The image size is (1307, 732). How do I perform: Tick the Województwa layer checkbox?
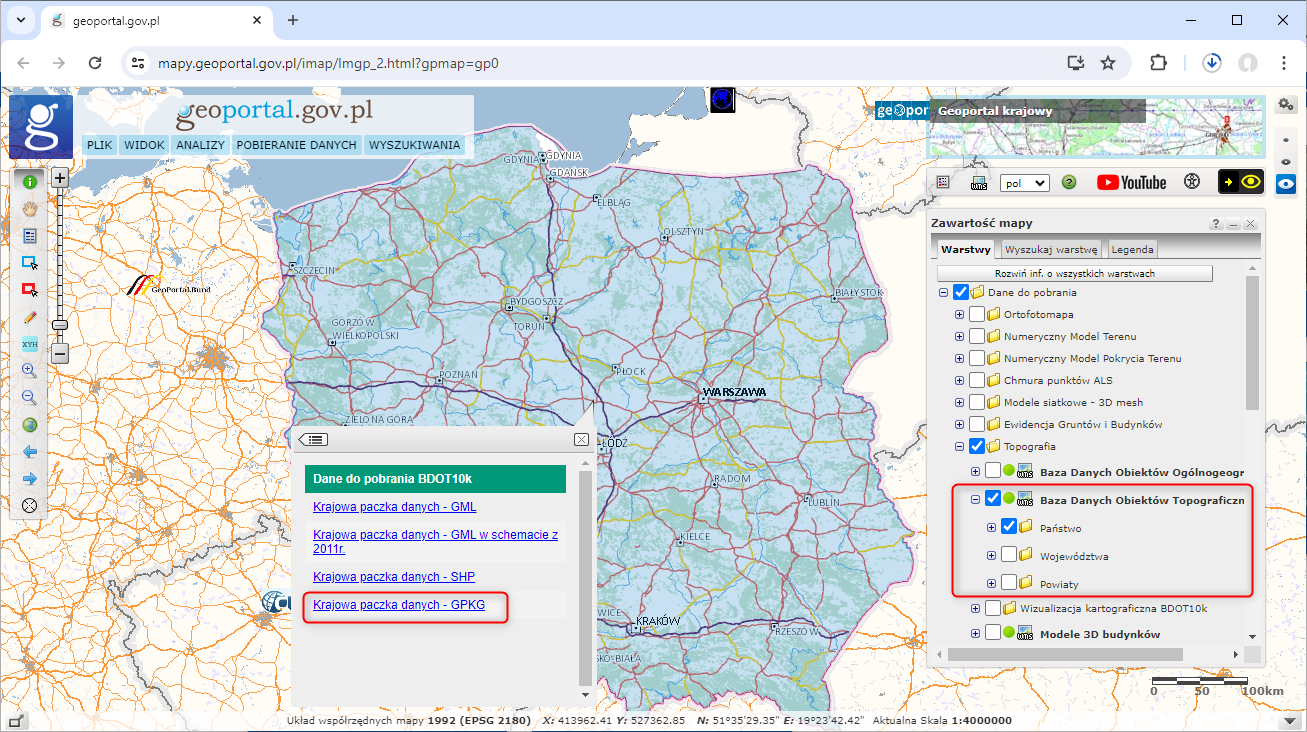coord(1008,555)
